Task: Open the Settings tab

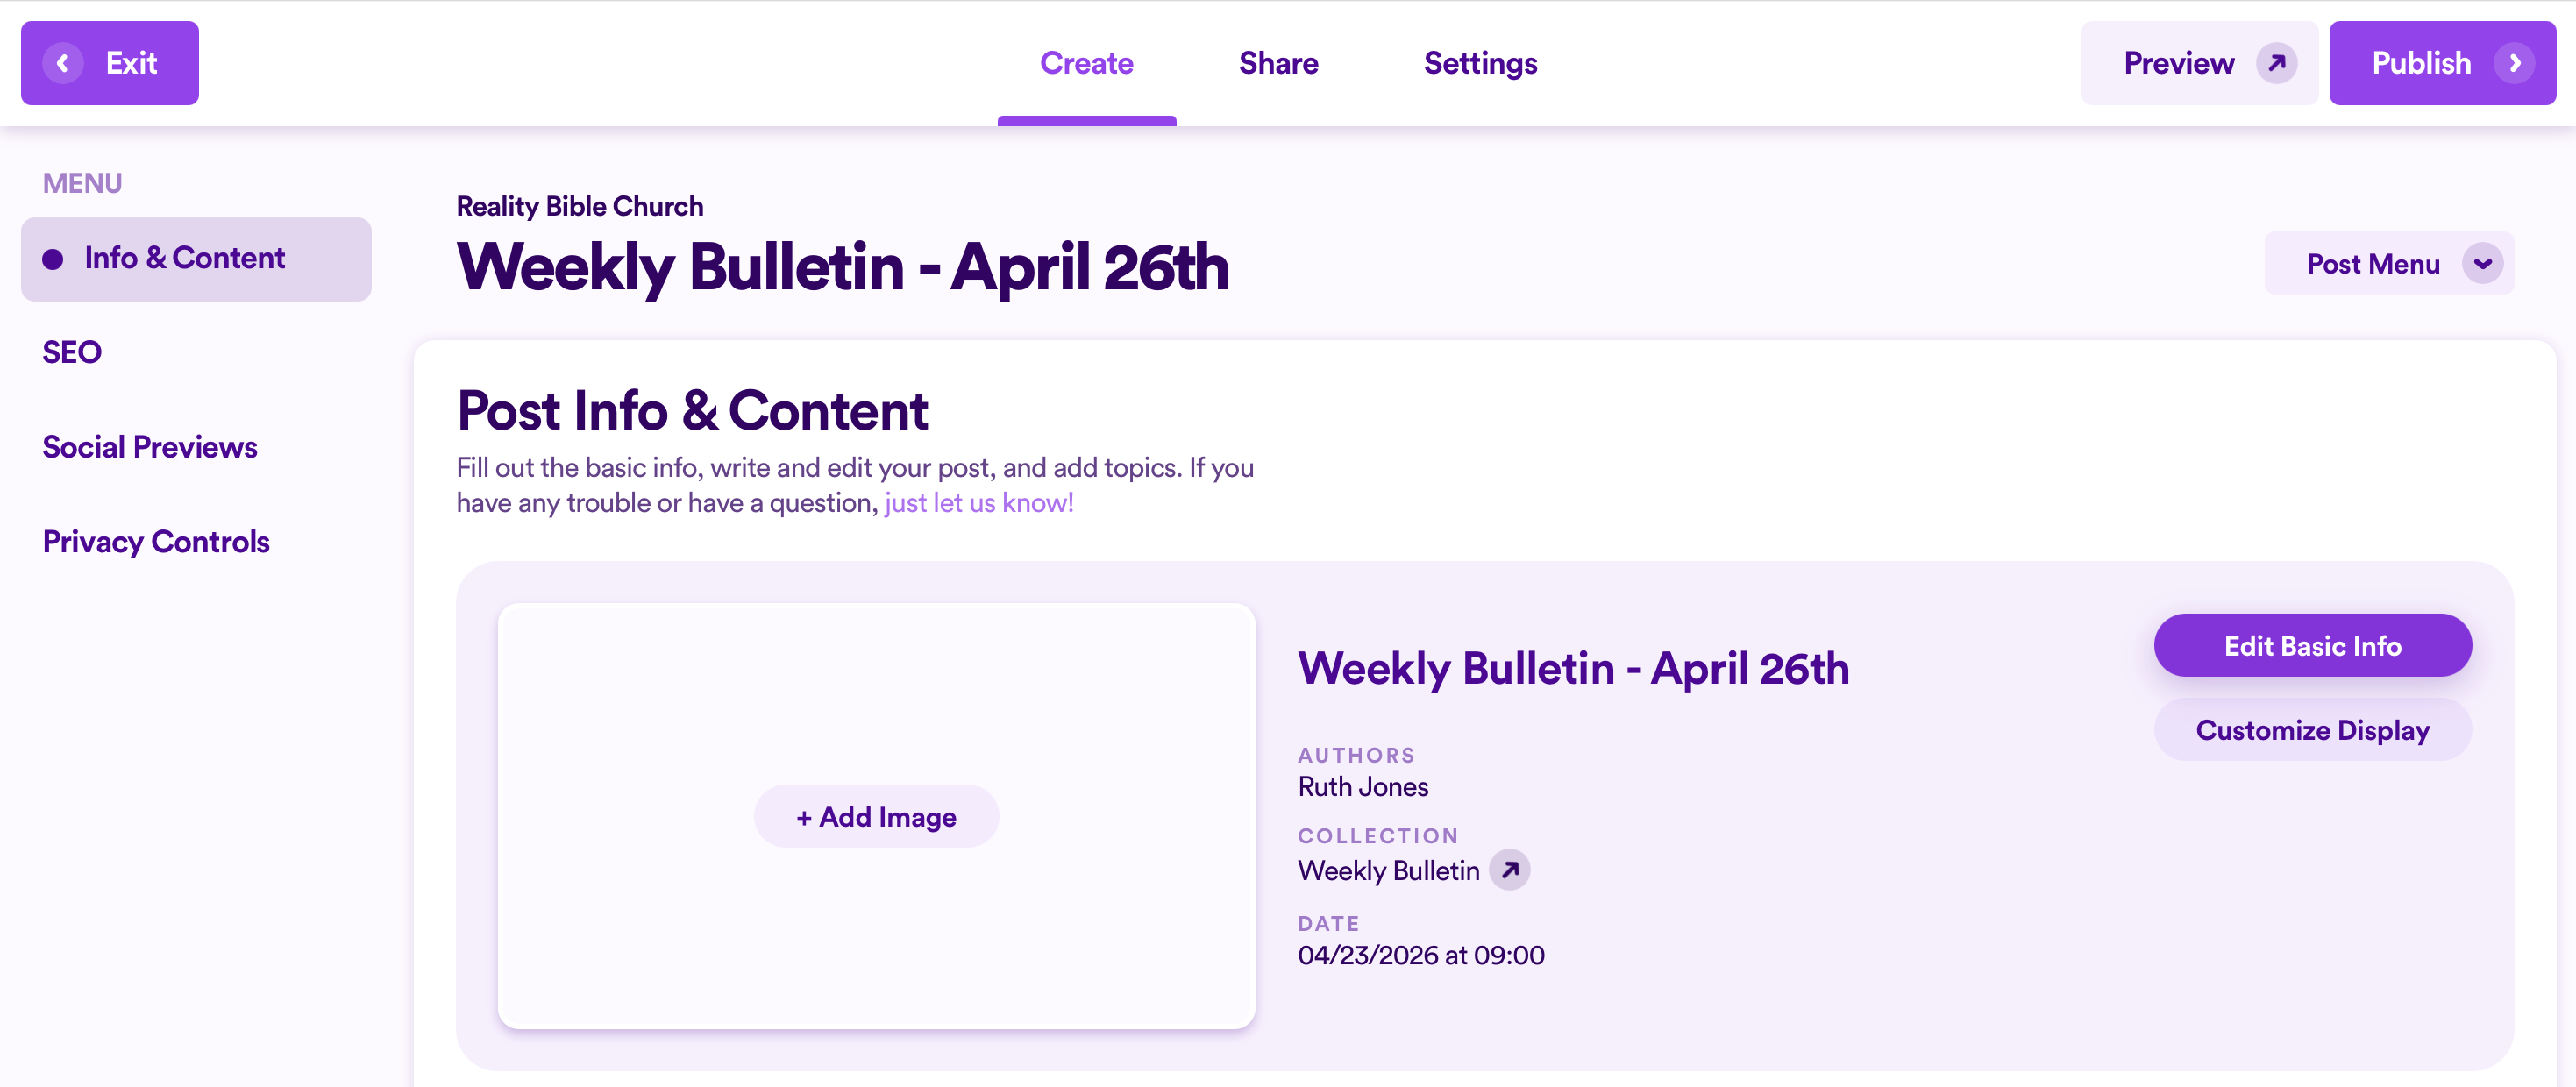Action: click(1480, 63)
